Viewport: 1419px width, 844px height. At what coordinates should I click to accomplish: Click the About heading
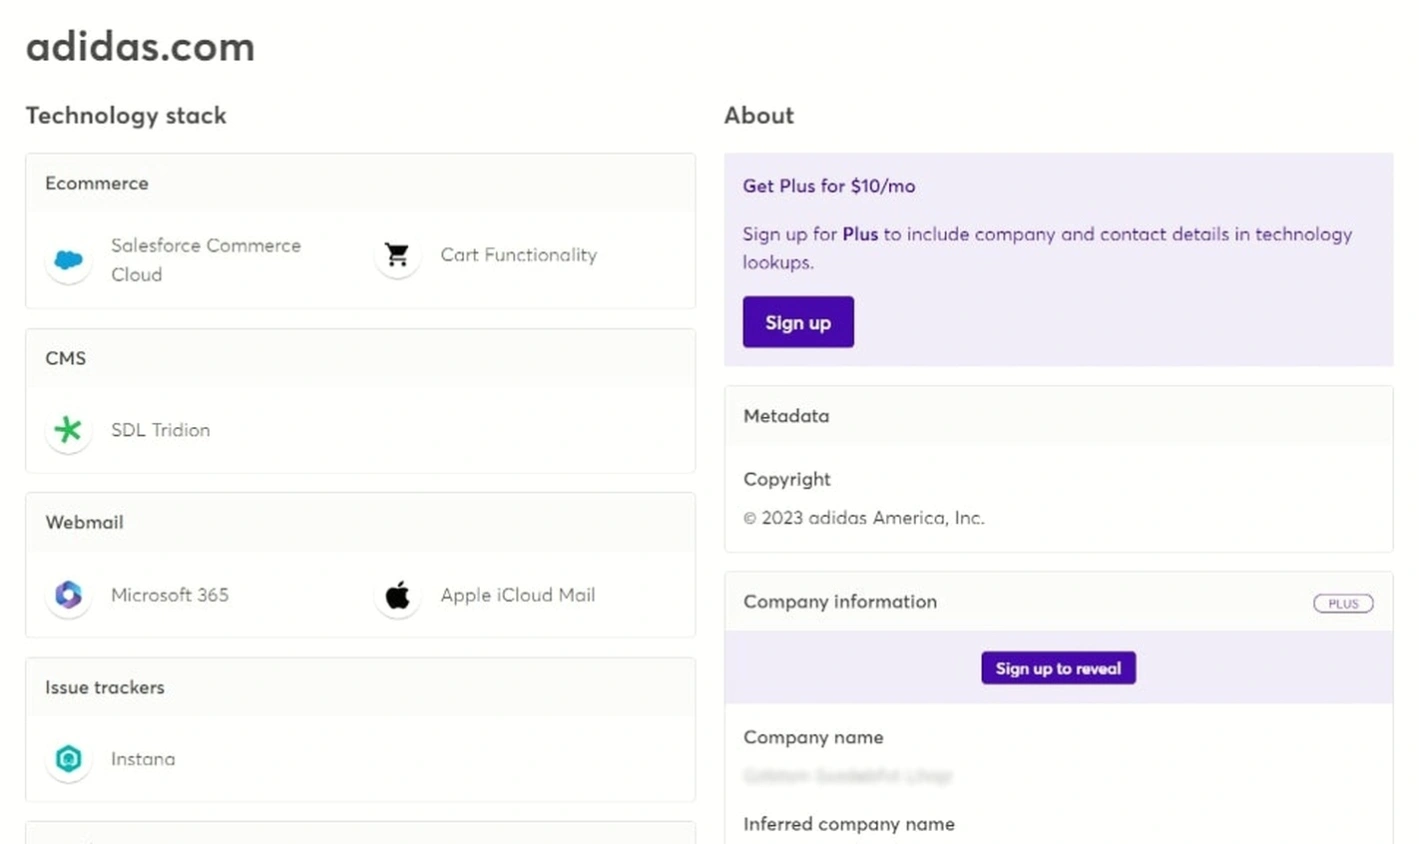tap(759, 115)
